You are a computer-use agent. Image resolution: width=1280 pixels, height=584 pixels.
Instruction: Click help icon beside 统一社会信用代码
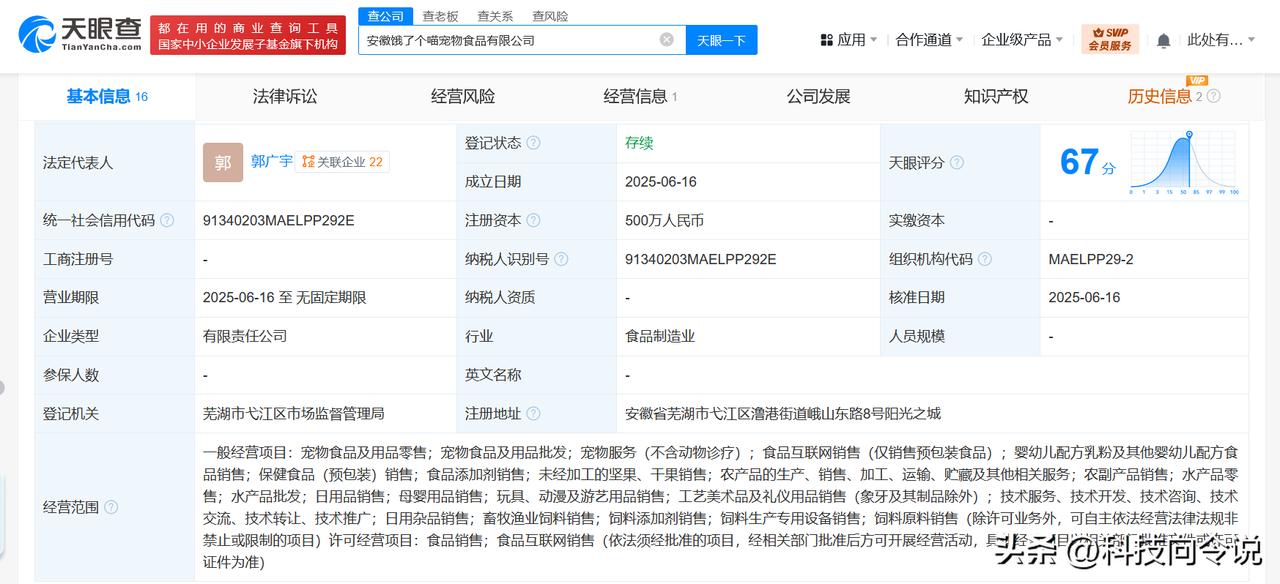167,220
